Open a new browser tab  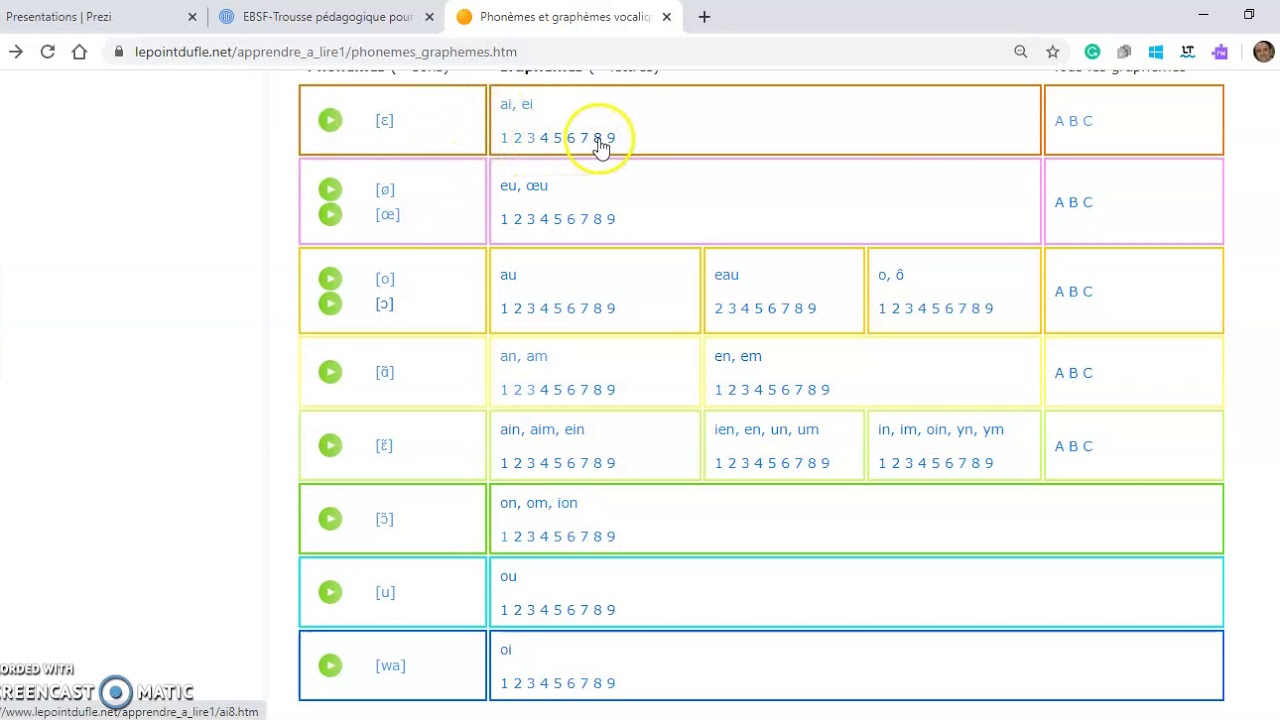coord(704,17)
